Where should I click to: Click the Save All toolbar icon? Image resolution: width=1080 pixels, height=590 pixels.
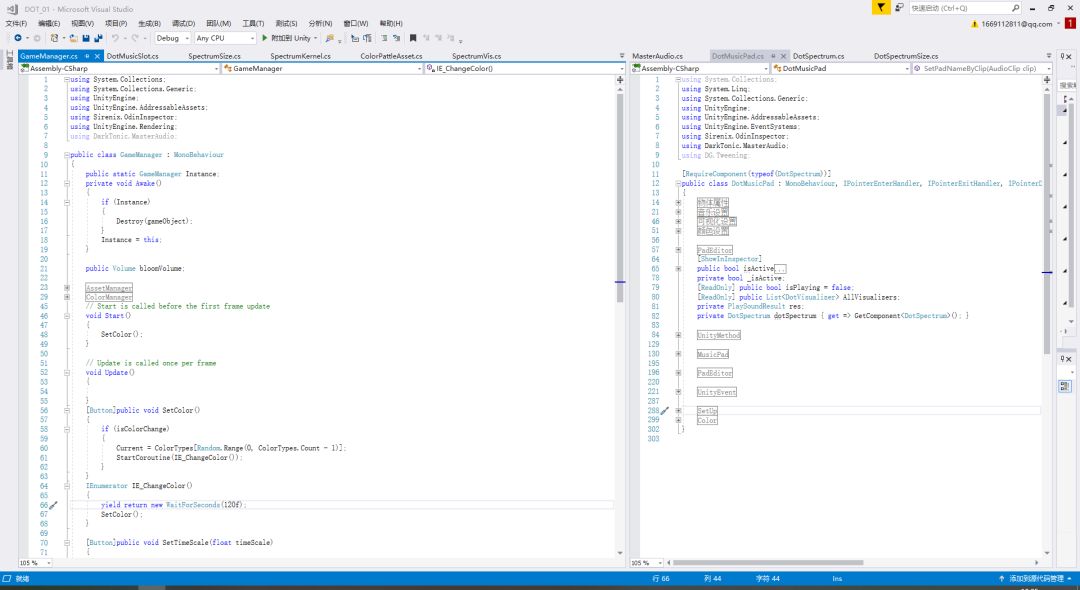pos(98,38)
